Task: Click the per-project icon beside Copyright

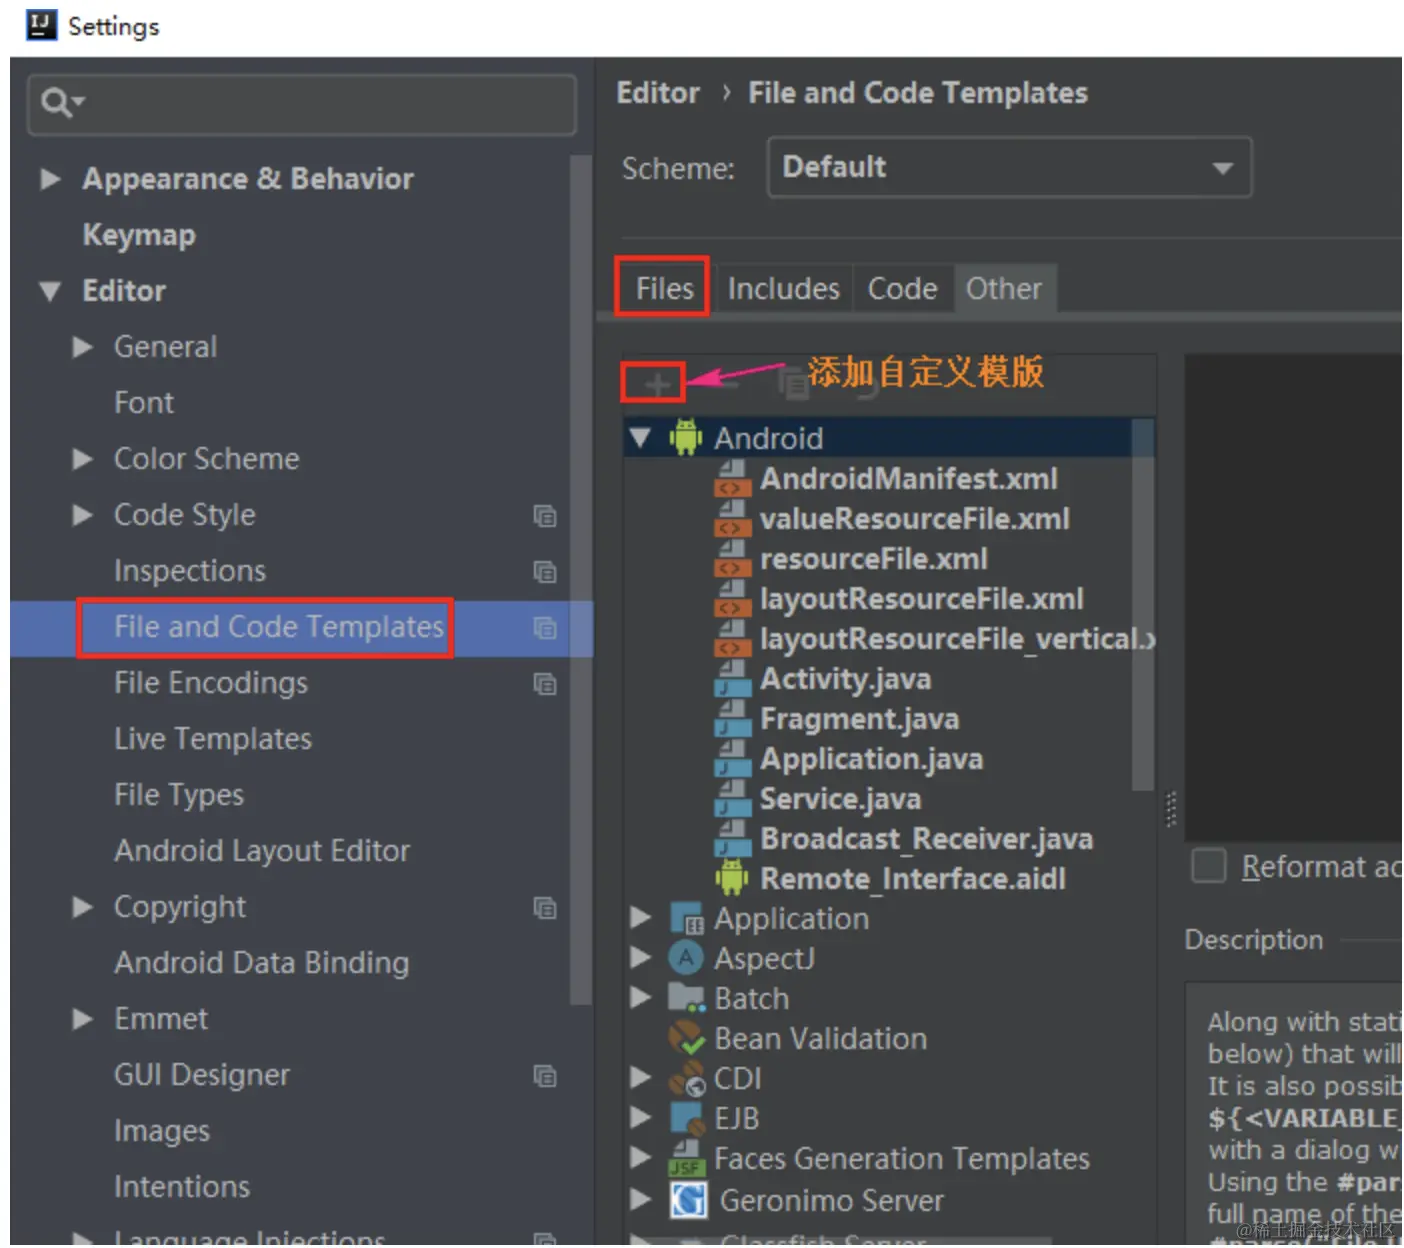Action: (545, 908)
